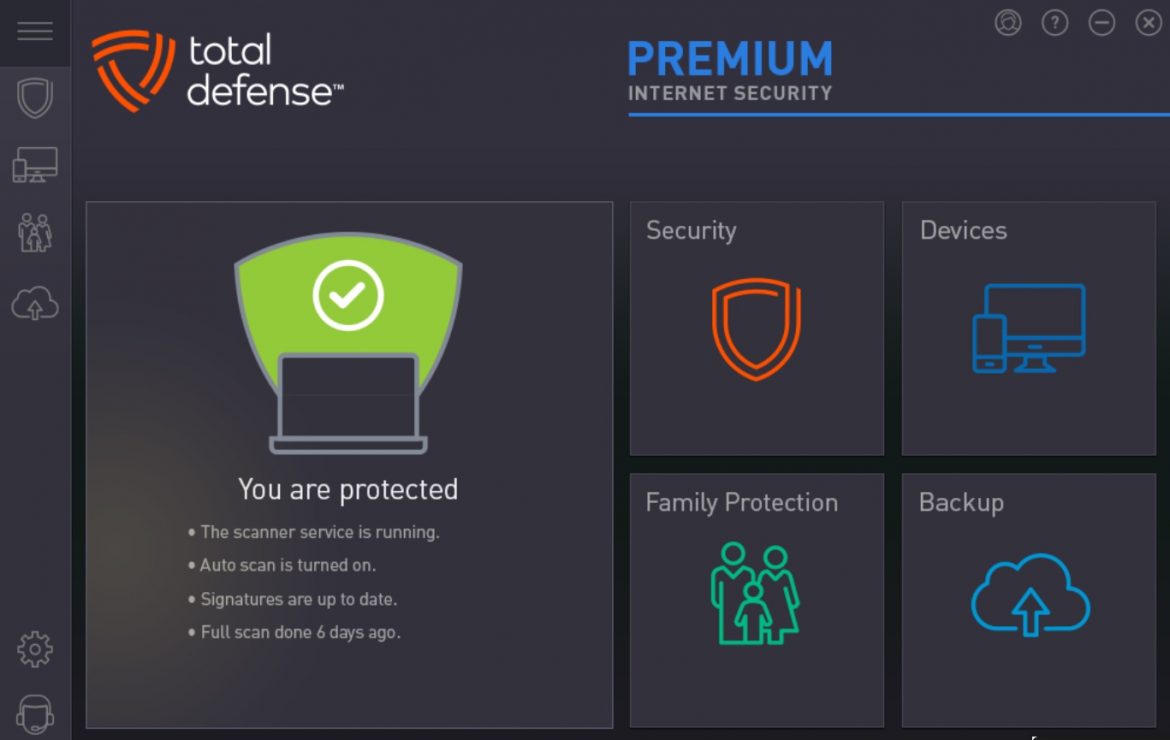Select the Devices icon in the sidebar

pyautogui.click(x=34, y=163)
